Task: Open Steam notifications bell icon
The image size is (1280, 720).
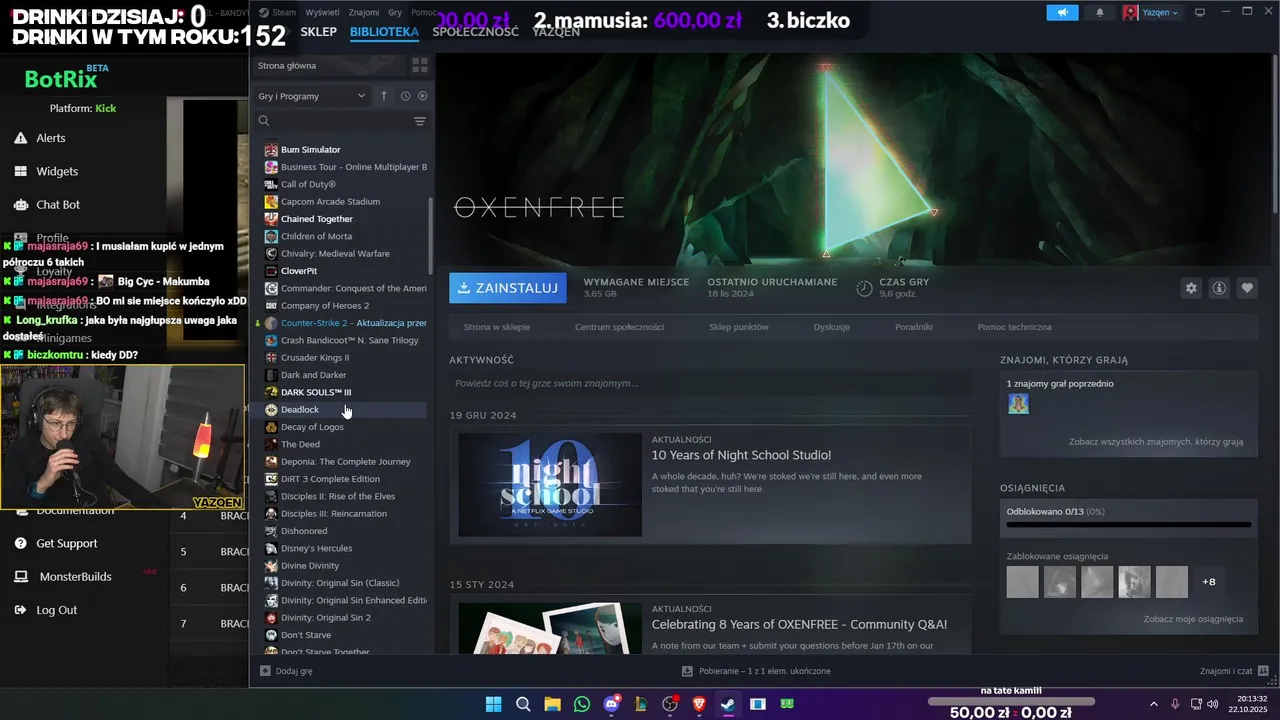Action: coord(1100,12)
